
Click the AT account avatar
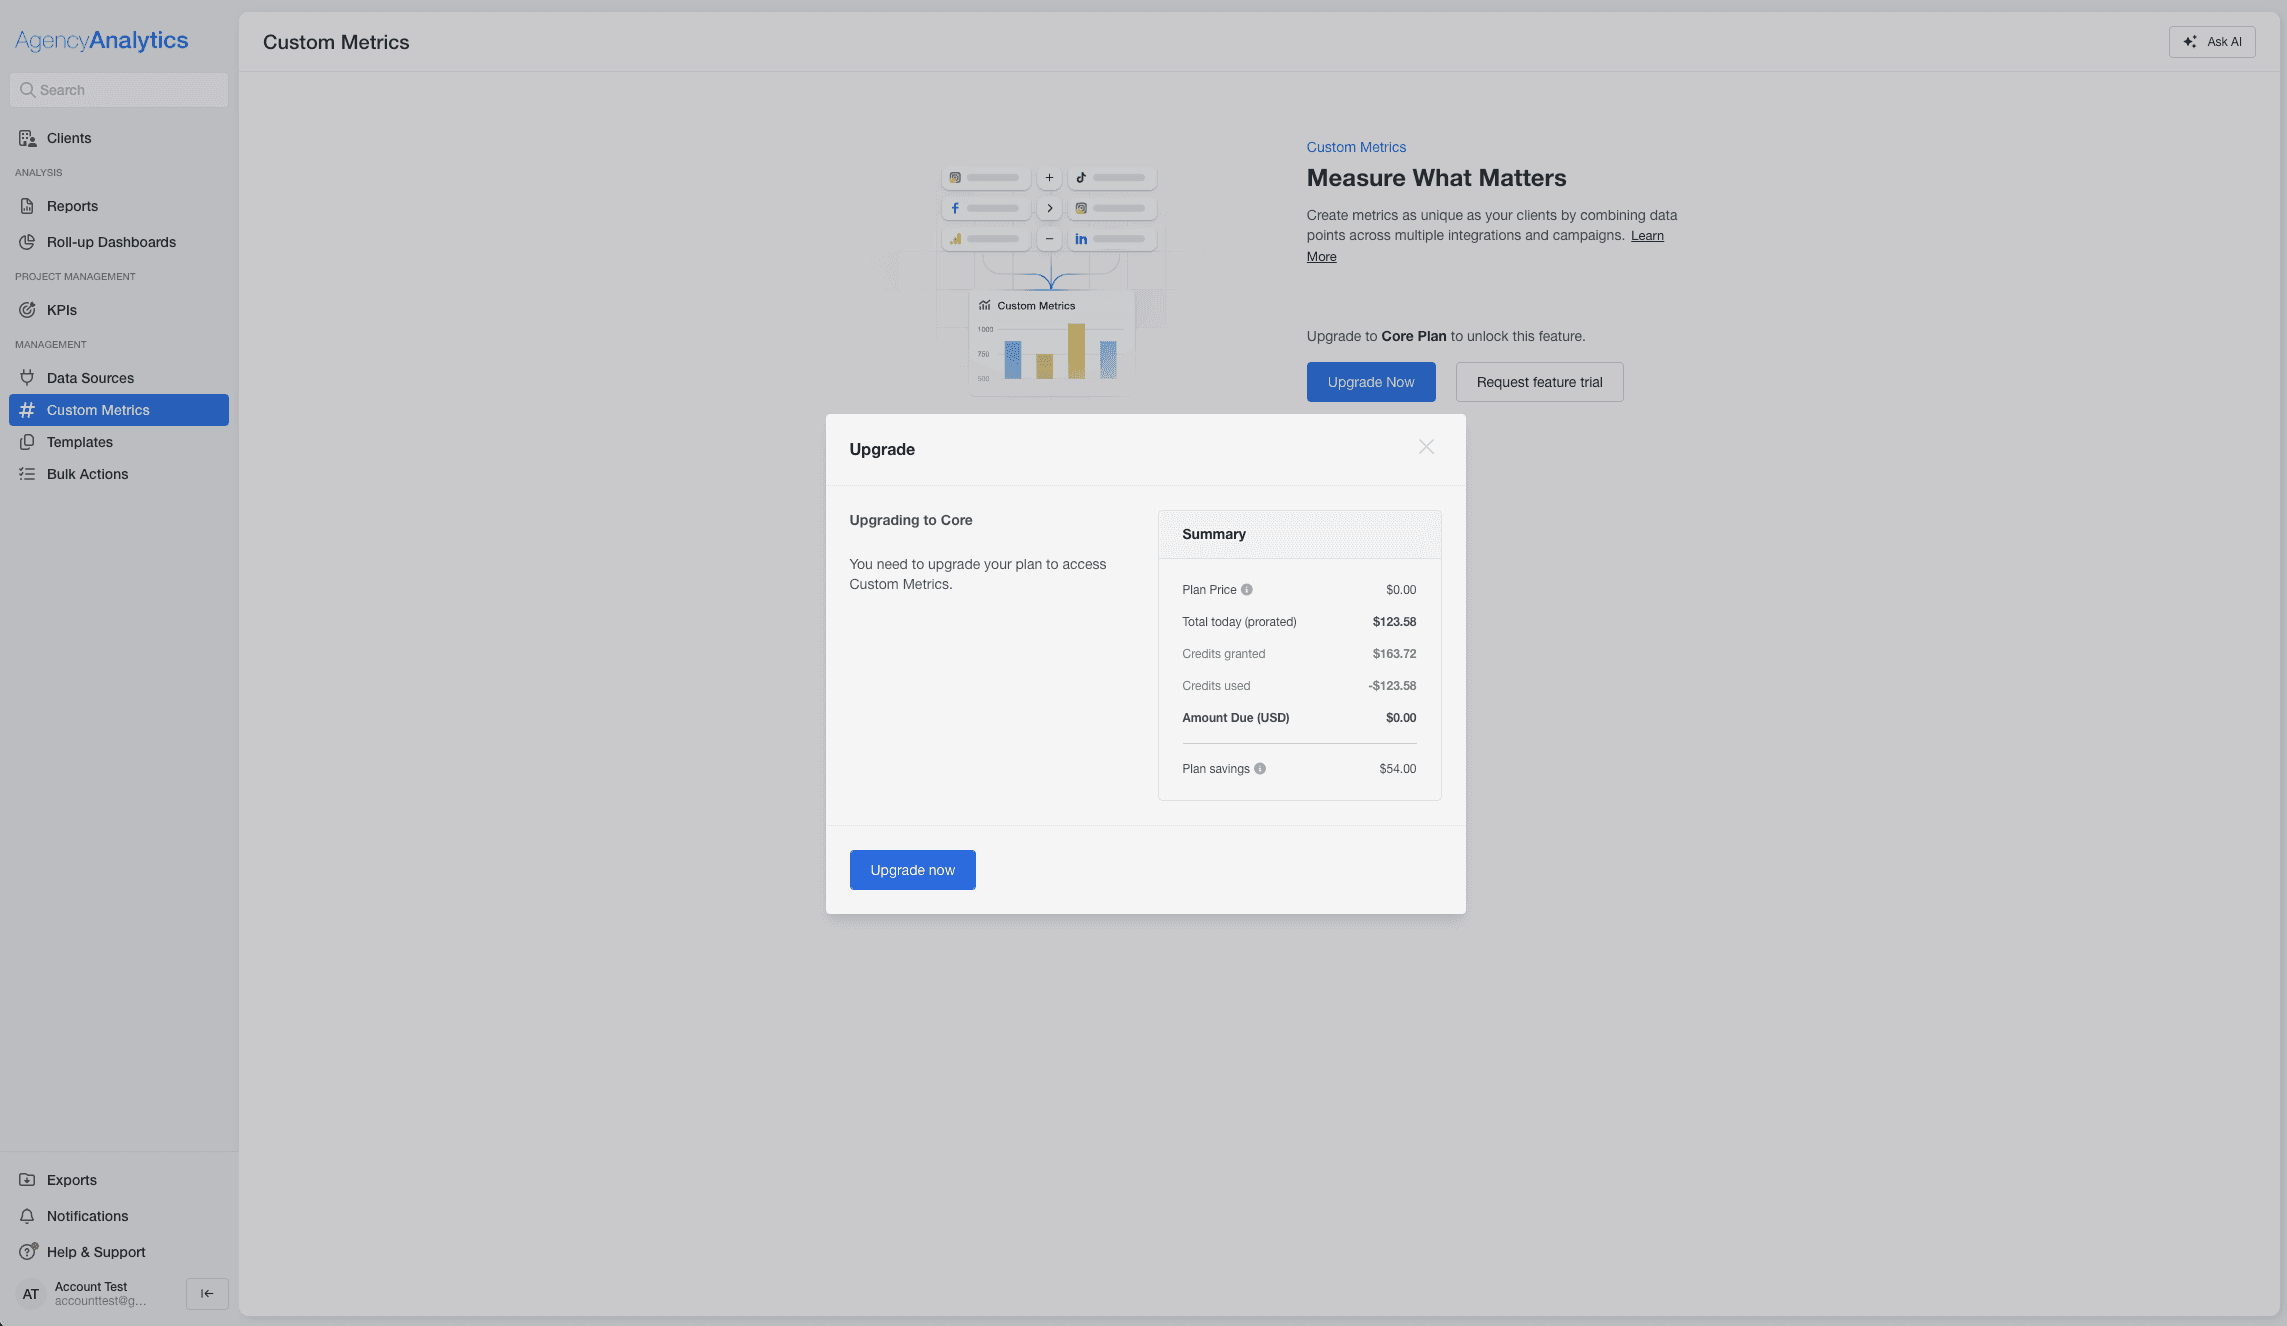31,1294
